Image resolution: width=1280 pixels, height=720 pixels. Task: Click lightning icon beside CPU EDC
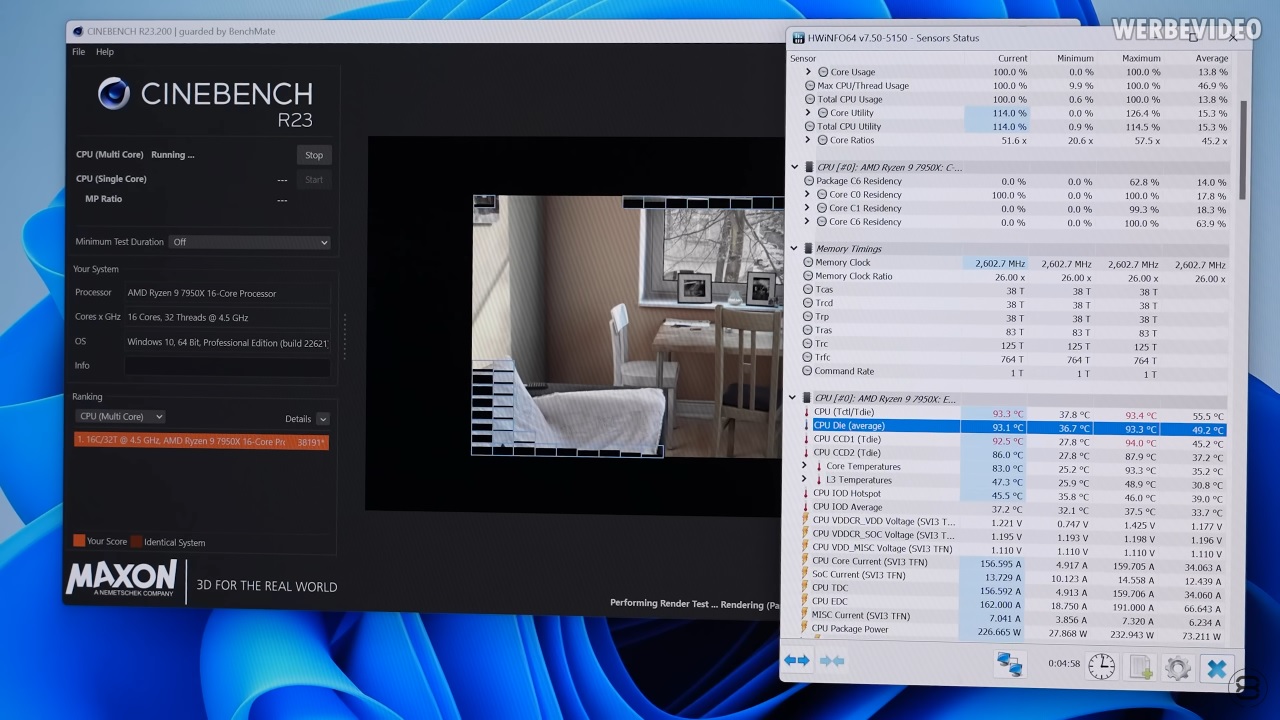806,601
